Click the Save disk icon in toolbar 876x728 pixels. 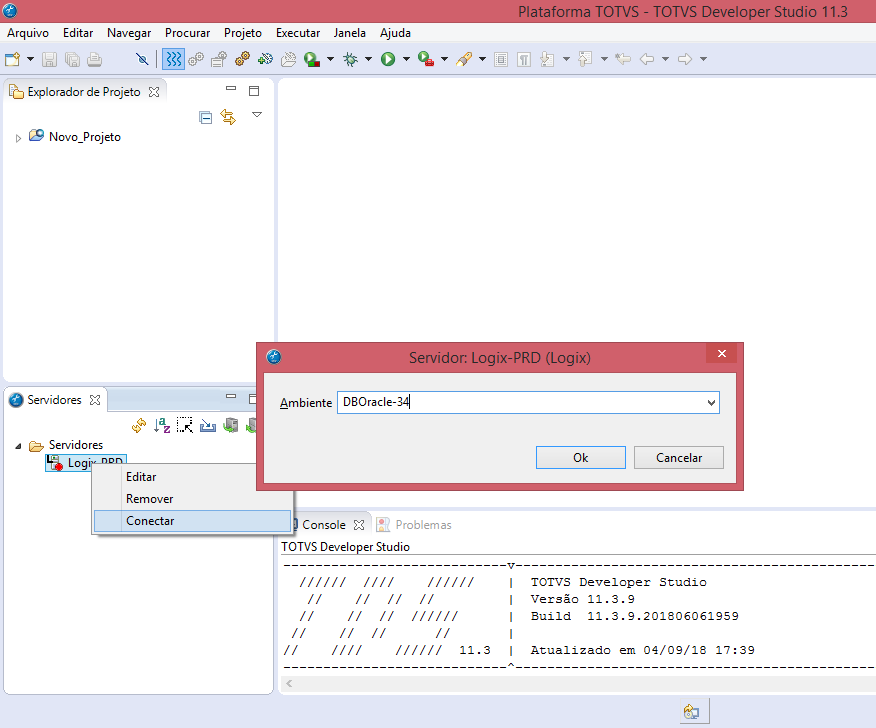(50, 59)
